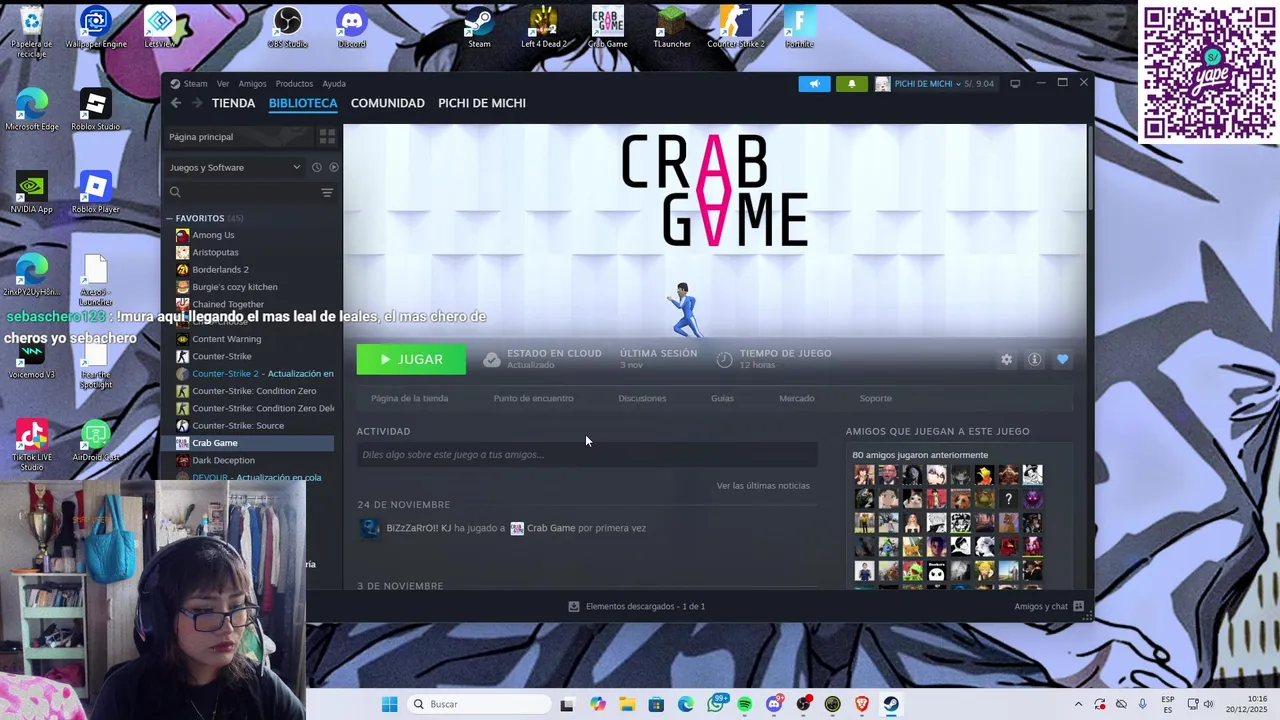The height and width of the screenshot is (720, 1280).
Task: Open Discord desktop shortcut
Action: coord(352,28)
